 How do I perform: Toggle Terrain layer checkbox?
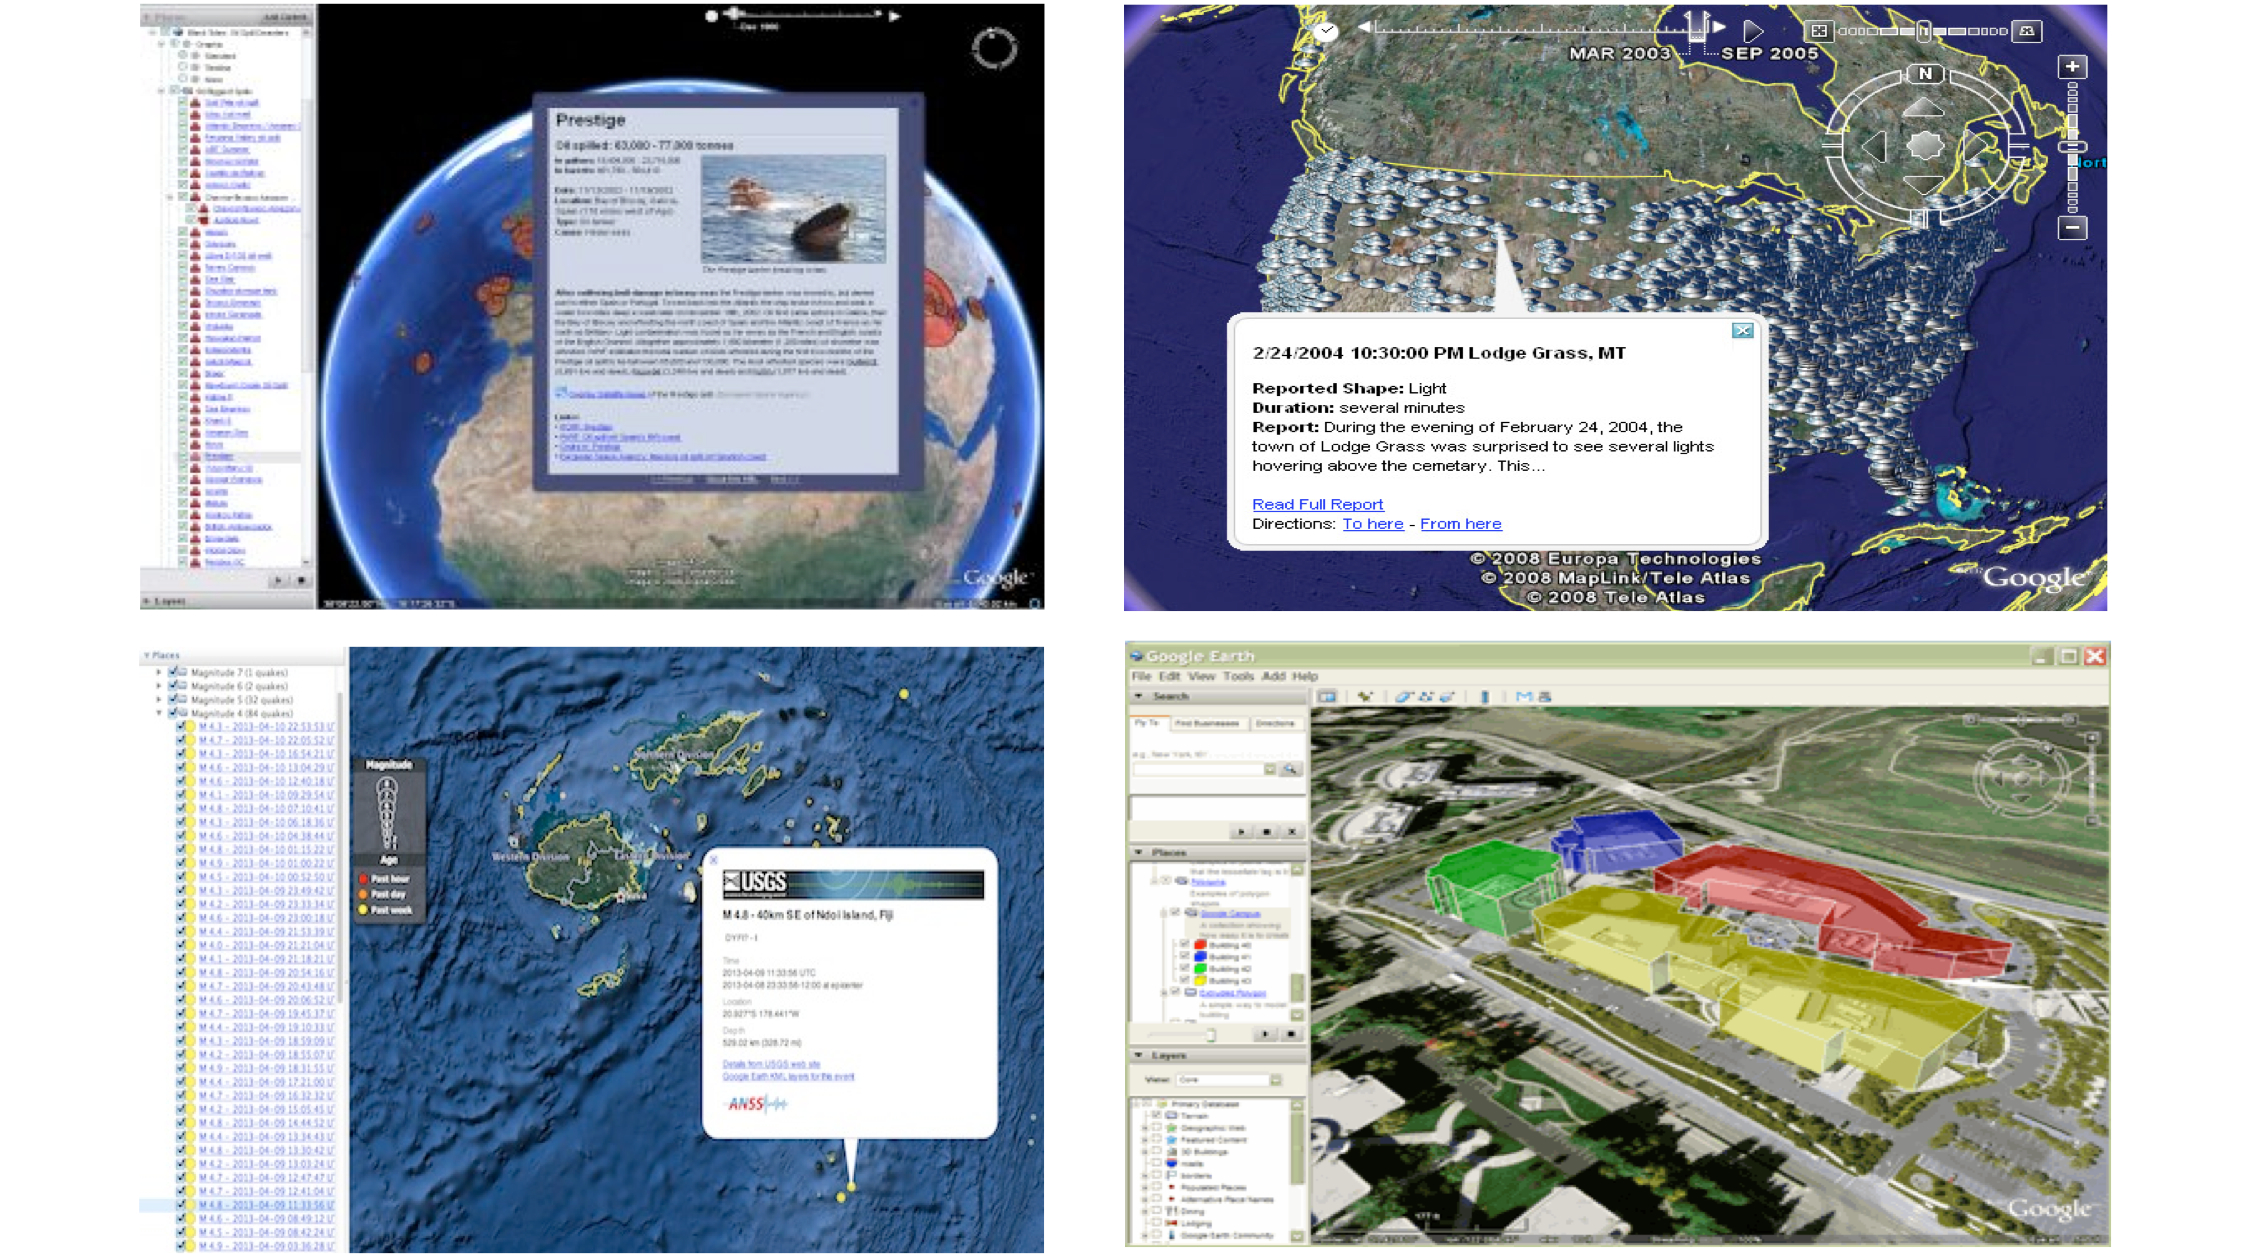(1157, 1115)
